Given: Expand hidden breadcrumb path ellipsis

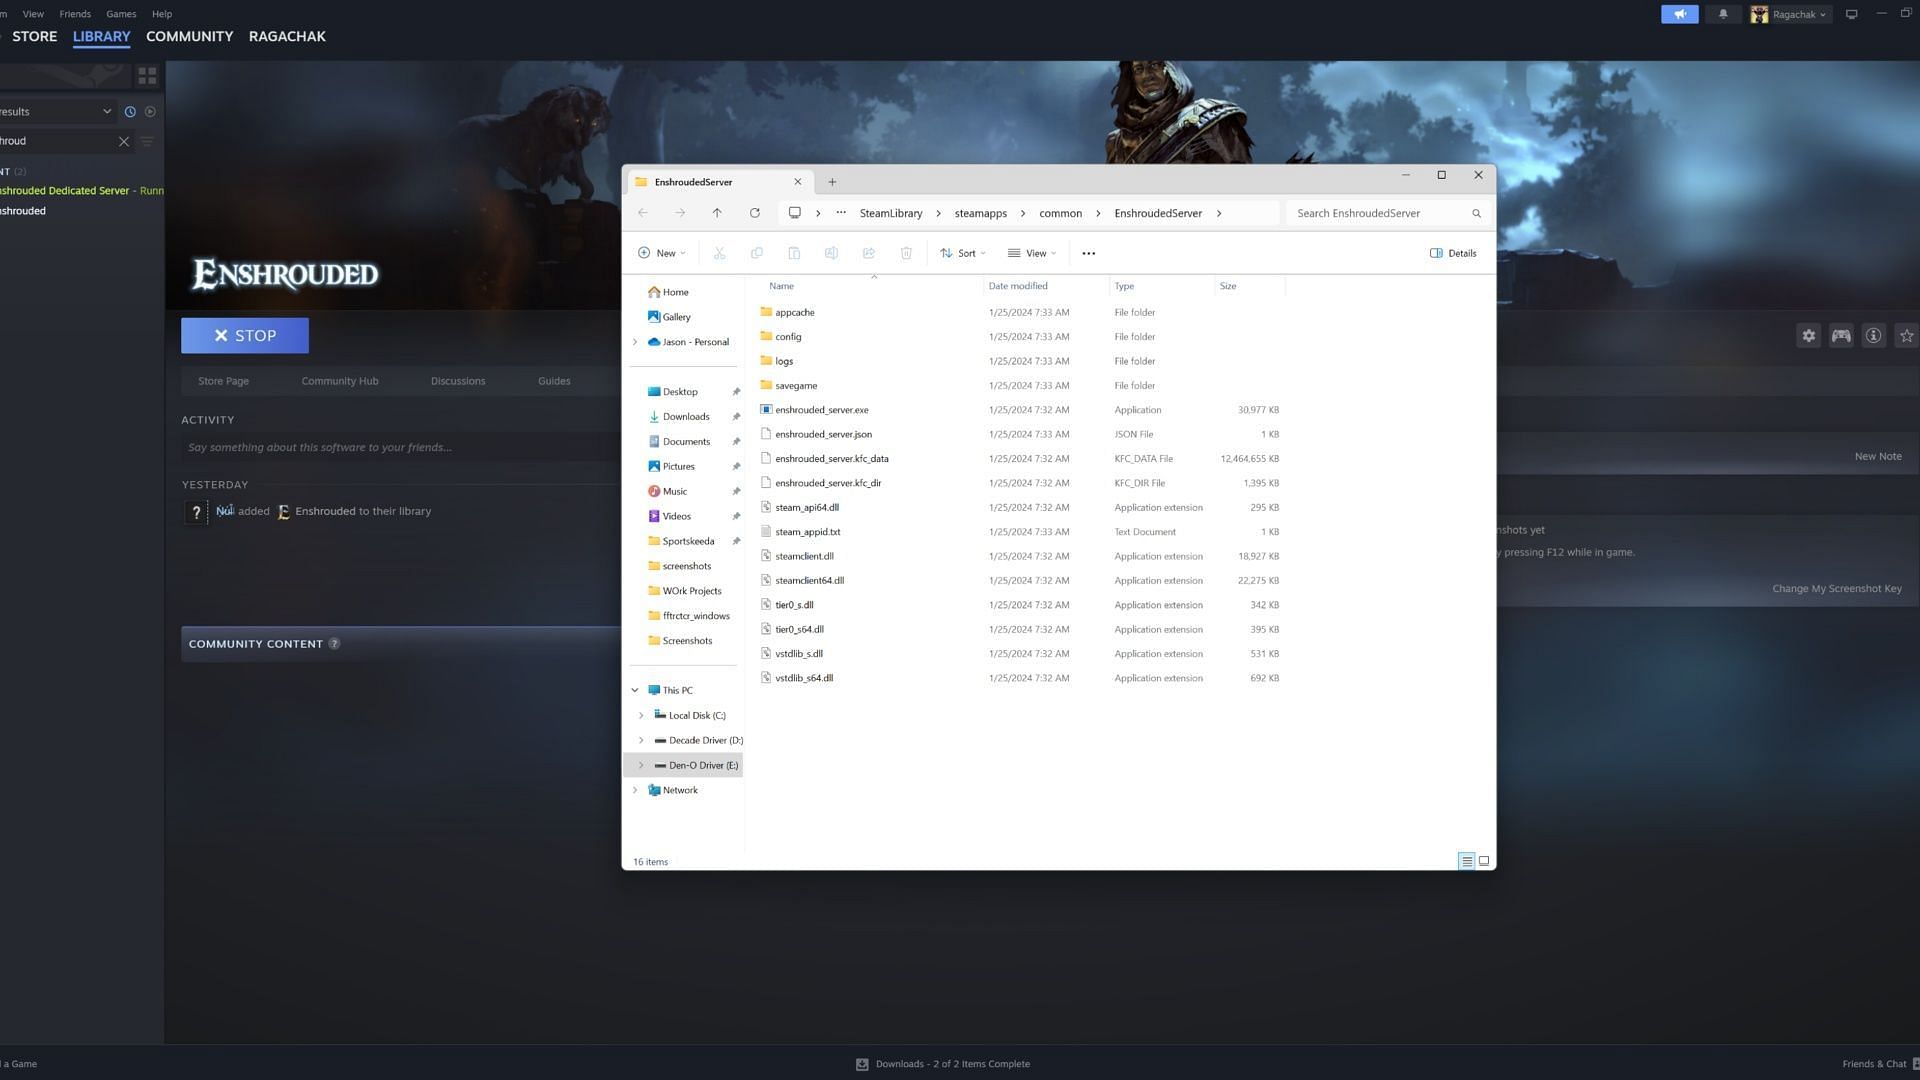Looking at the screenshot, I should tap(841, 213).
